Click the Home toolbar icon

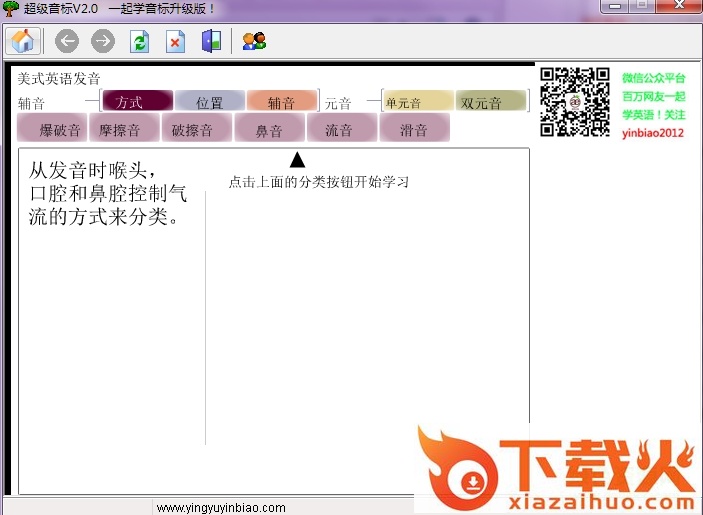tap(22, 41)
